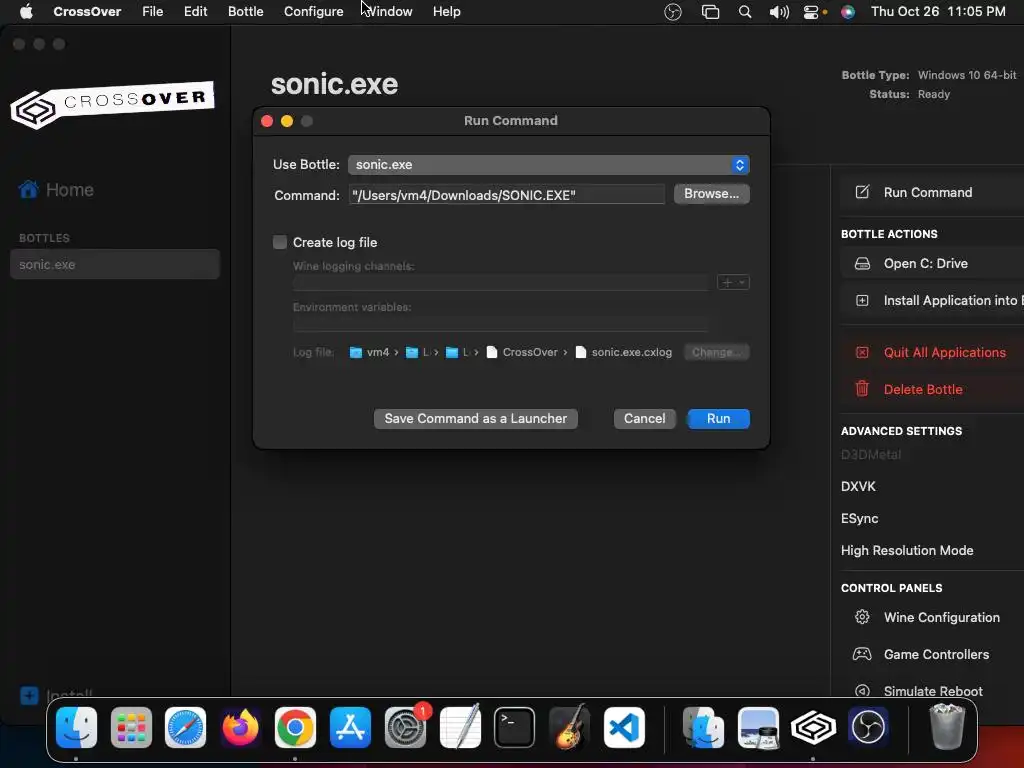The height and width of the screenshot is (768, 1024).
Task: Click the Simulate Reboot icon
Action: (x=862, y=691)
